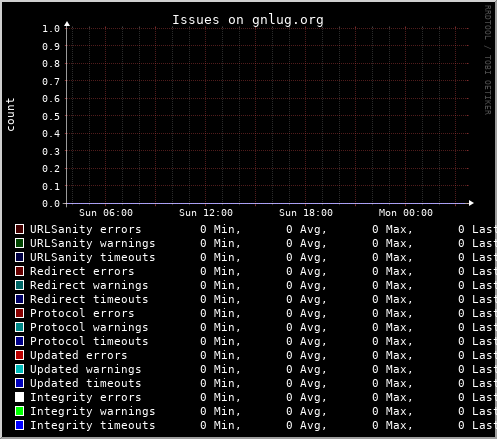Click the Integrity warnings bright green swatch

tap(19, 411)
